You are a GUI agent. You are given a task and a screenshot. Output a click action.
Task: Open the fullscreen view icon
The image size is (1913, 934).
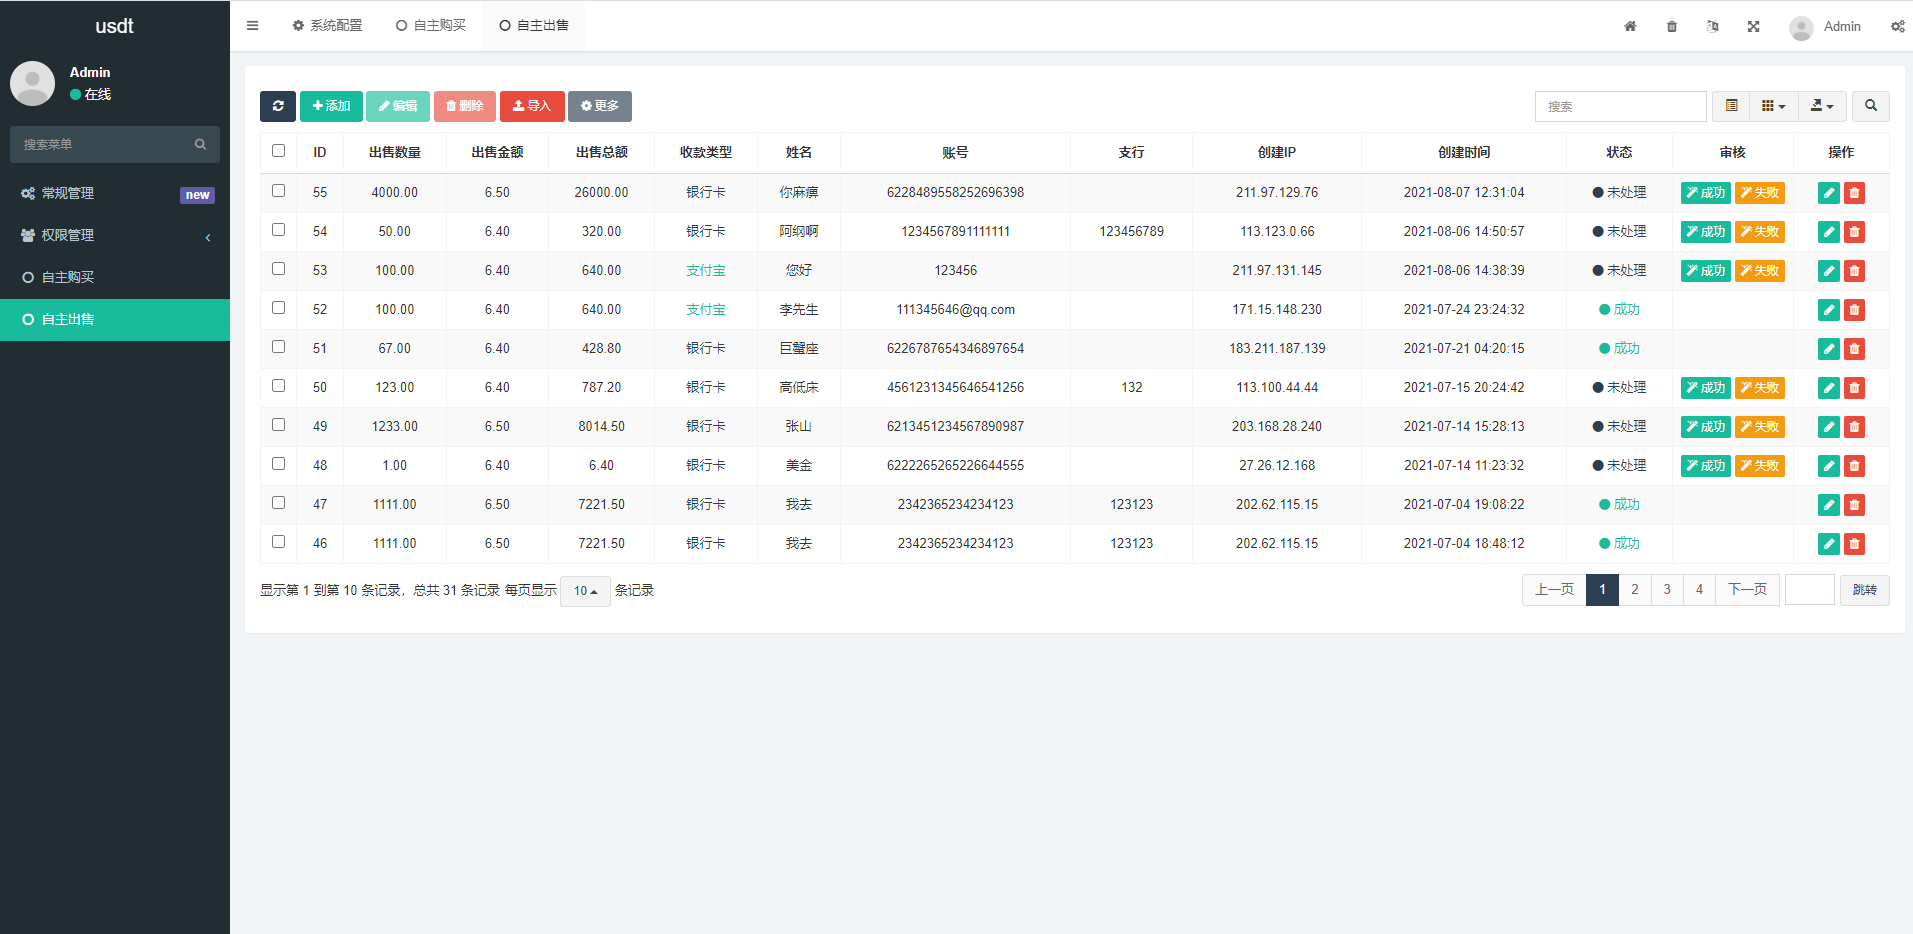1753,27
